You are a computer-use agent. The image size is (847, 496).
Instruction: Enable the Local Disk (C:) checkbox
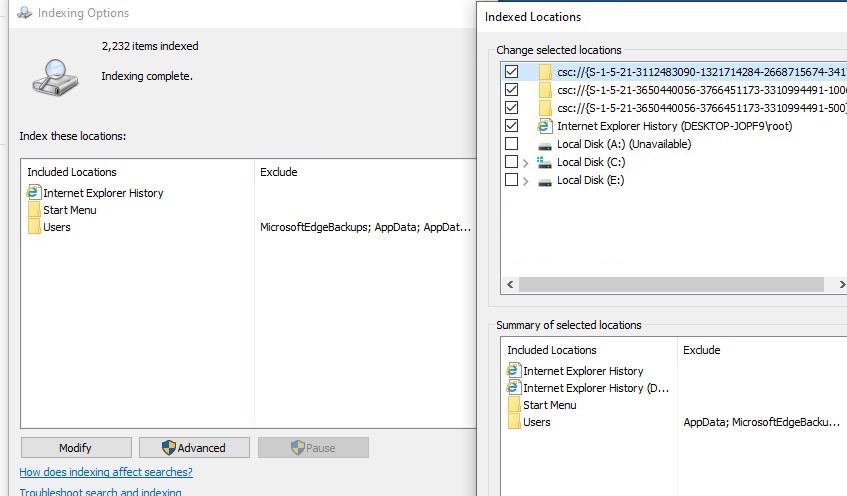pyautogui.click(x=512, y=162)
